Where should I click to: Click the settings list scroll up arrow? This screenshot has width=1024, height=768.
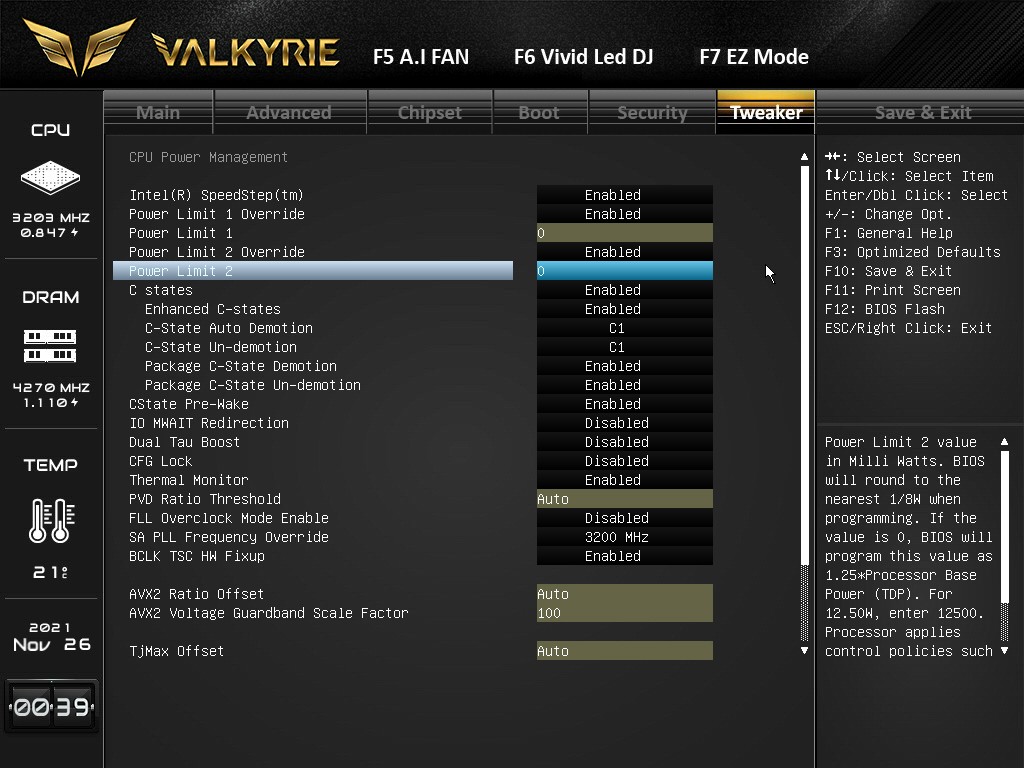tap(804, 157)
